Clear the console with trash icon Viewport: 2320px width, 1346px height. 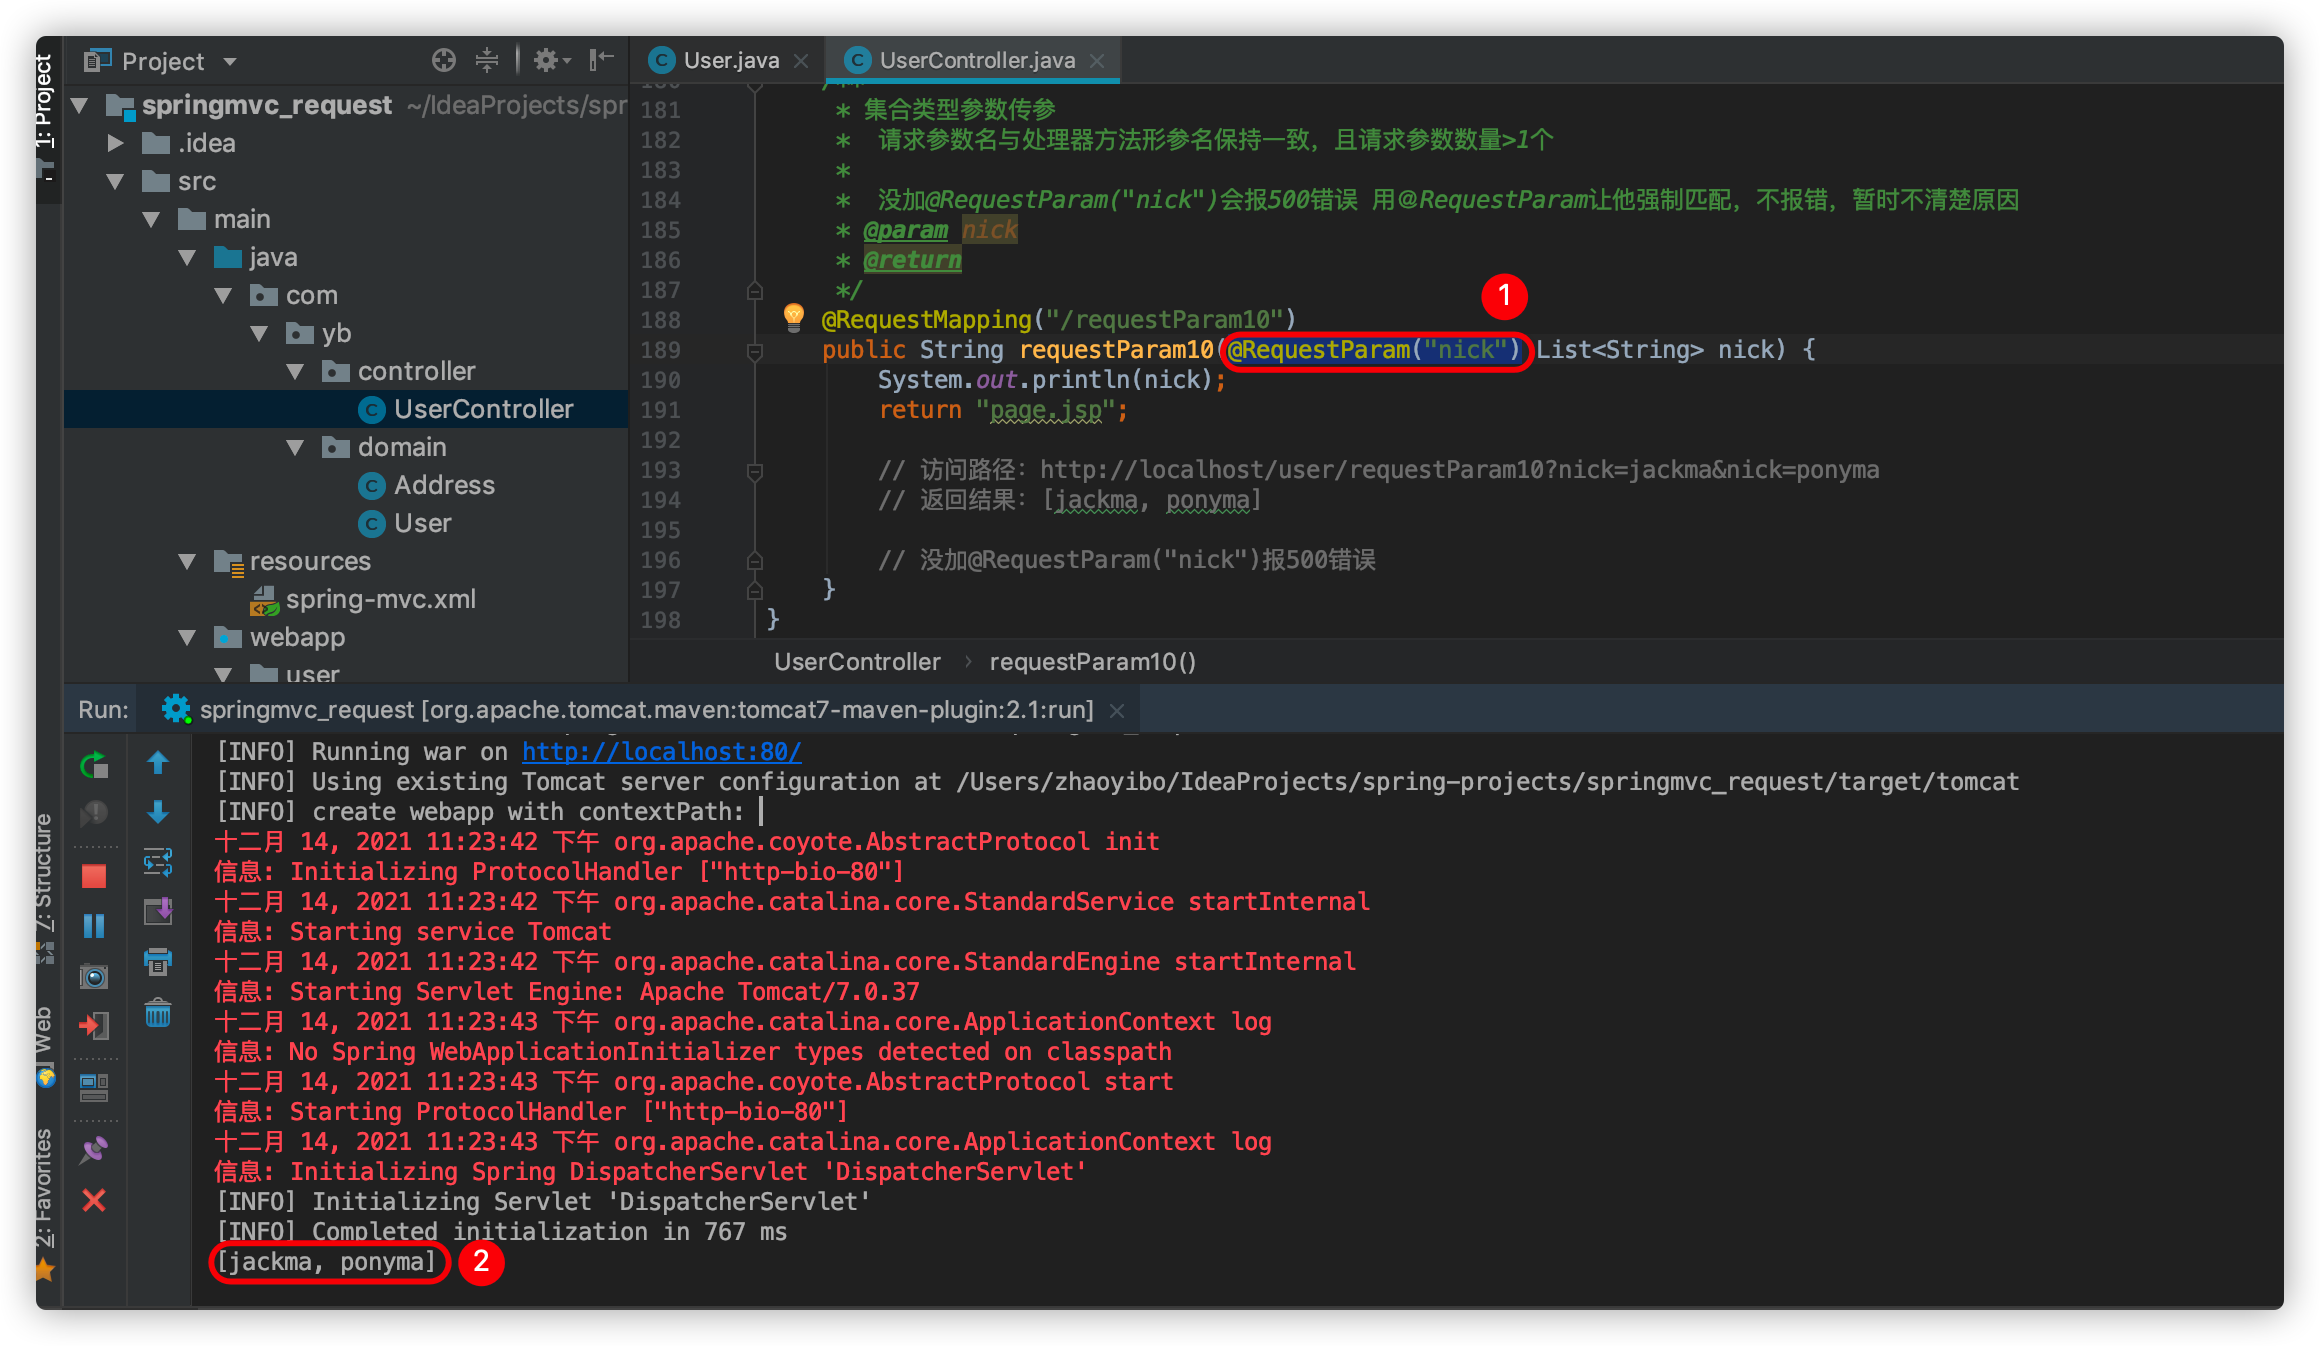point(158,1014)
